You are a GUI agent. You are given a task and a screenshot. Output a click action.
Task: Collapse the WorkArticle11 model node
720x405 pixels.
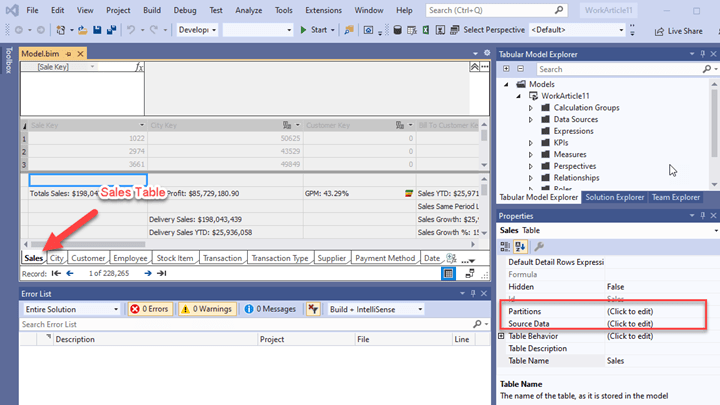click(518, 96)
